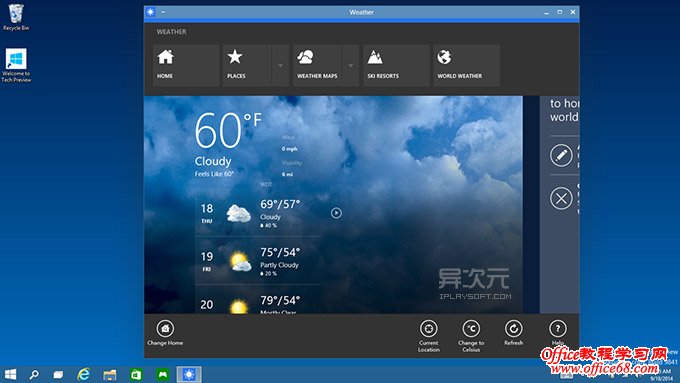Open the Weather Maps tile
This screenshot has height=383, width=680.
(317, 65)
